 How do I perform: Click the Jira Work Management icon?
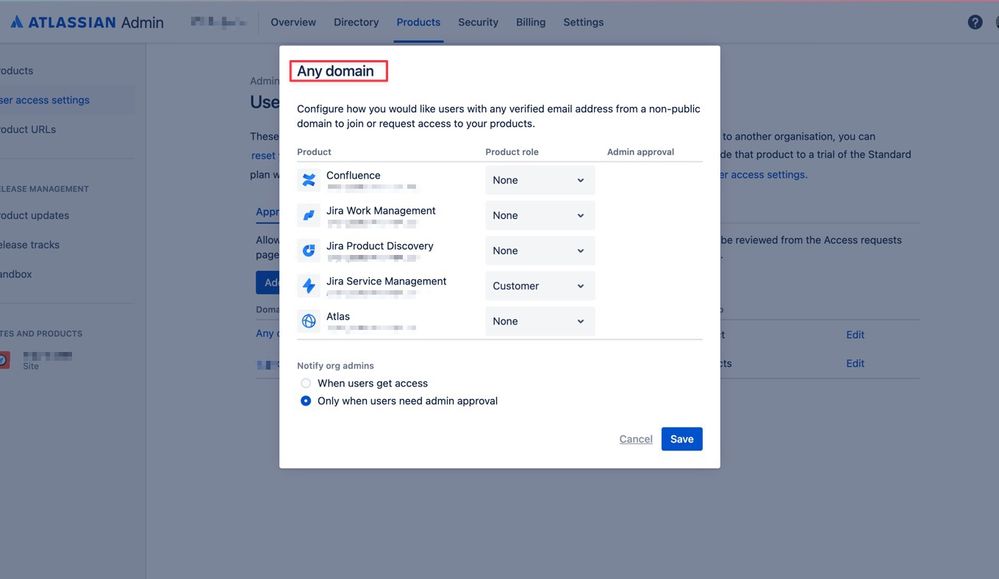pyautogui.click(x=309, y=215)
